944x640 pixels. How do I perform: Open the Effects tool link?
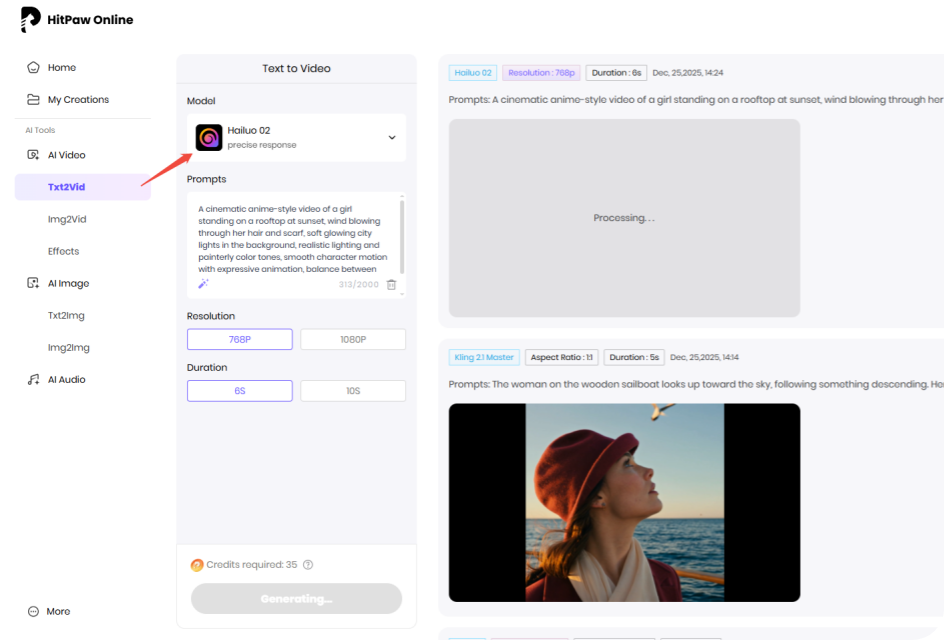tap(62, 251)
